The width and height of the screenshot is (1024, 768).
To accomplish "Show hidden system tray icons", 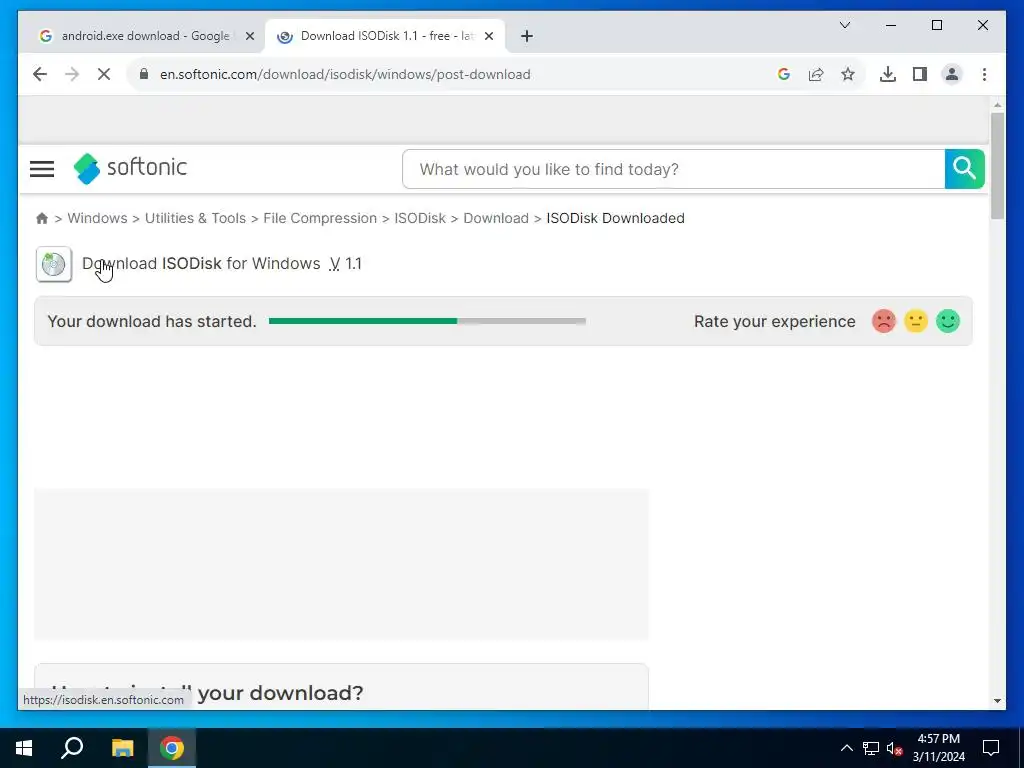I will click(846, 748).
